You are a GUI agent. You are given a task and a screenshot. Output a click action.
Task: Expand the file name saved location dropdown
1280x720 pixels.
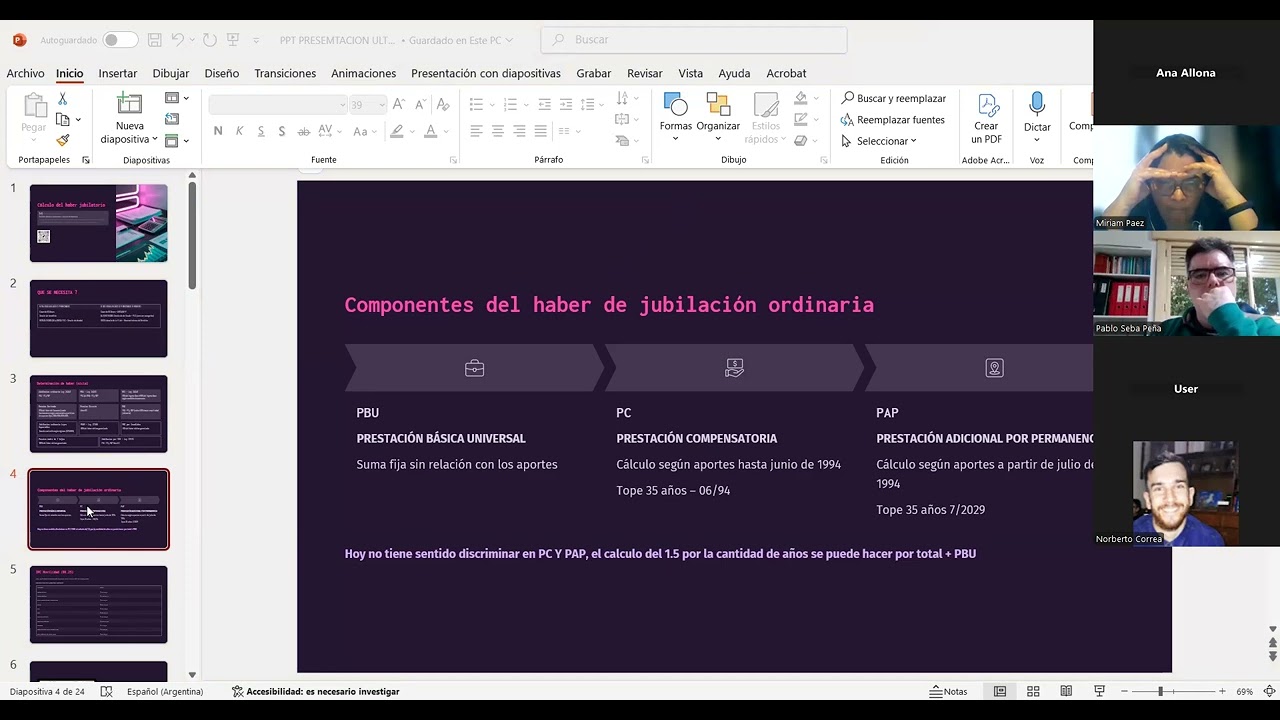click(510, 40)
